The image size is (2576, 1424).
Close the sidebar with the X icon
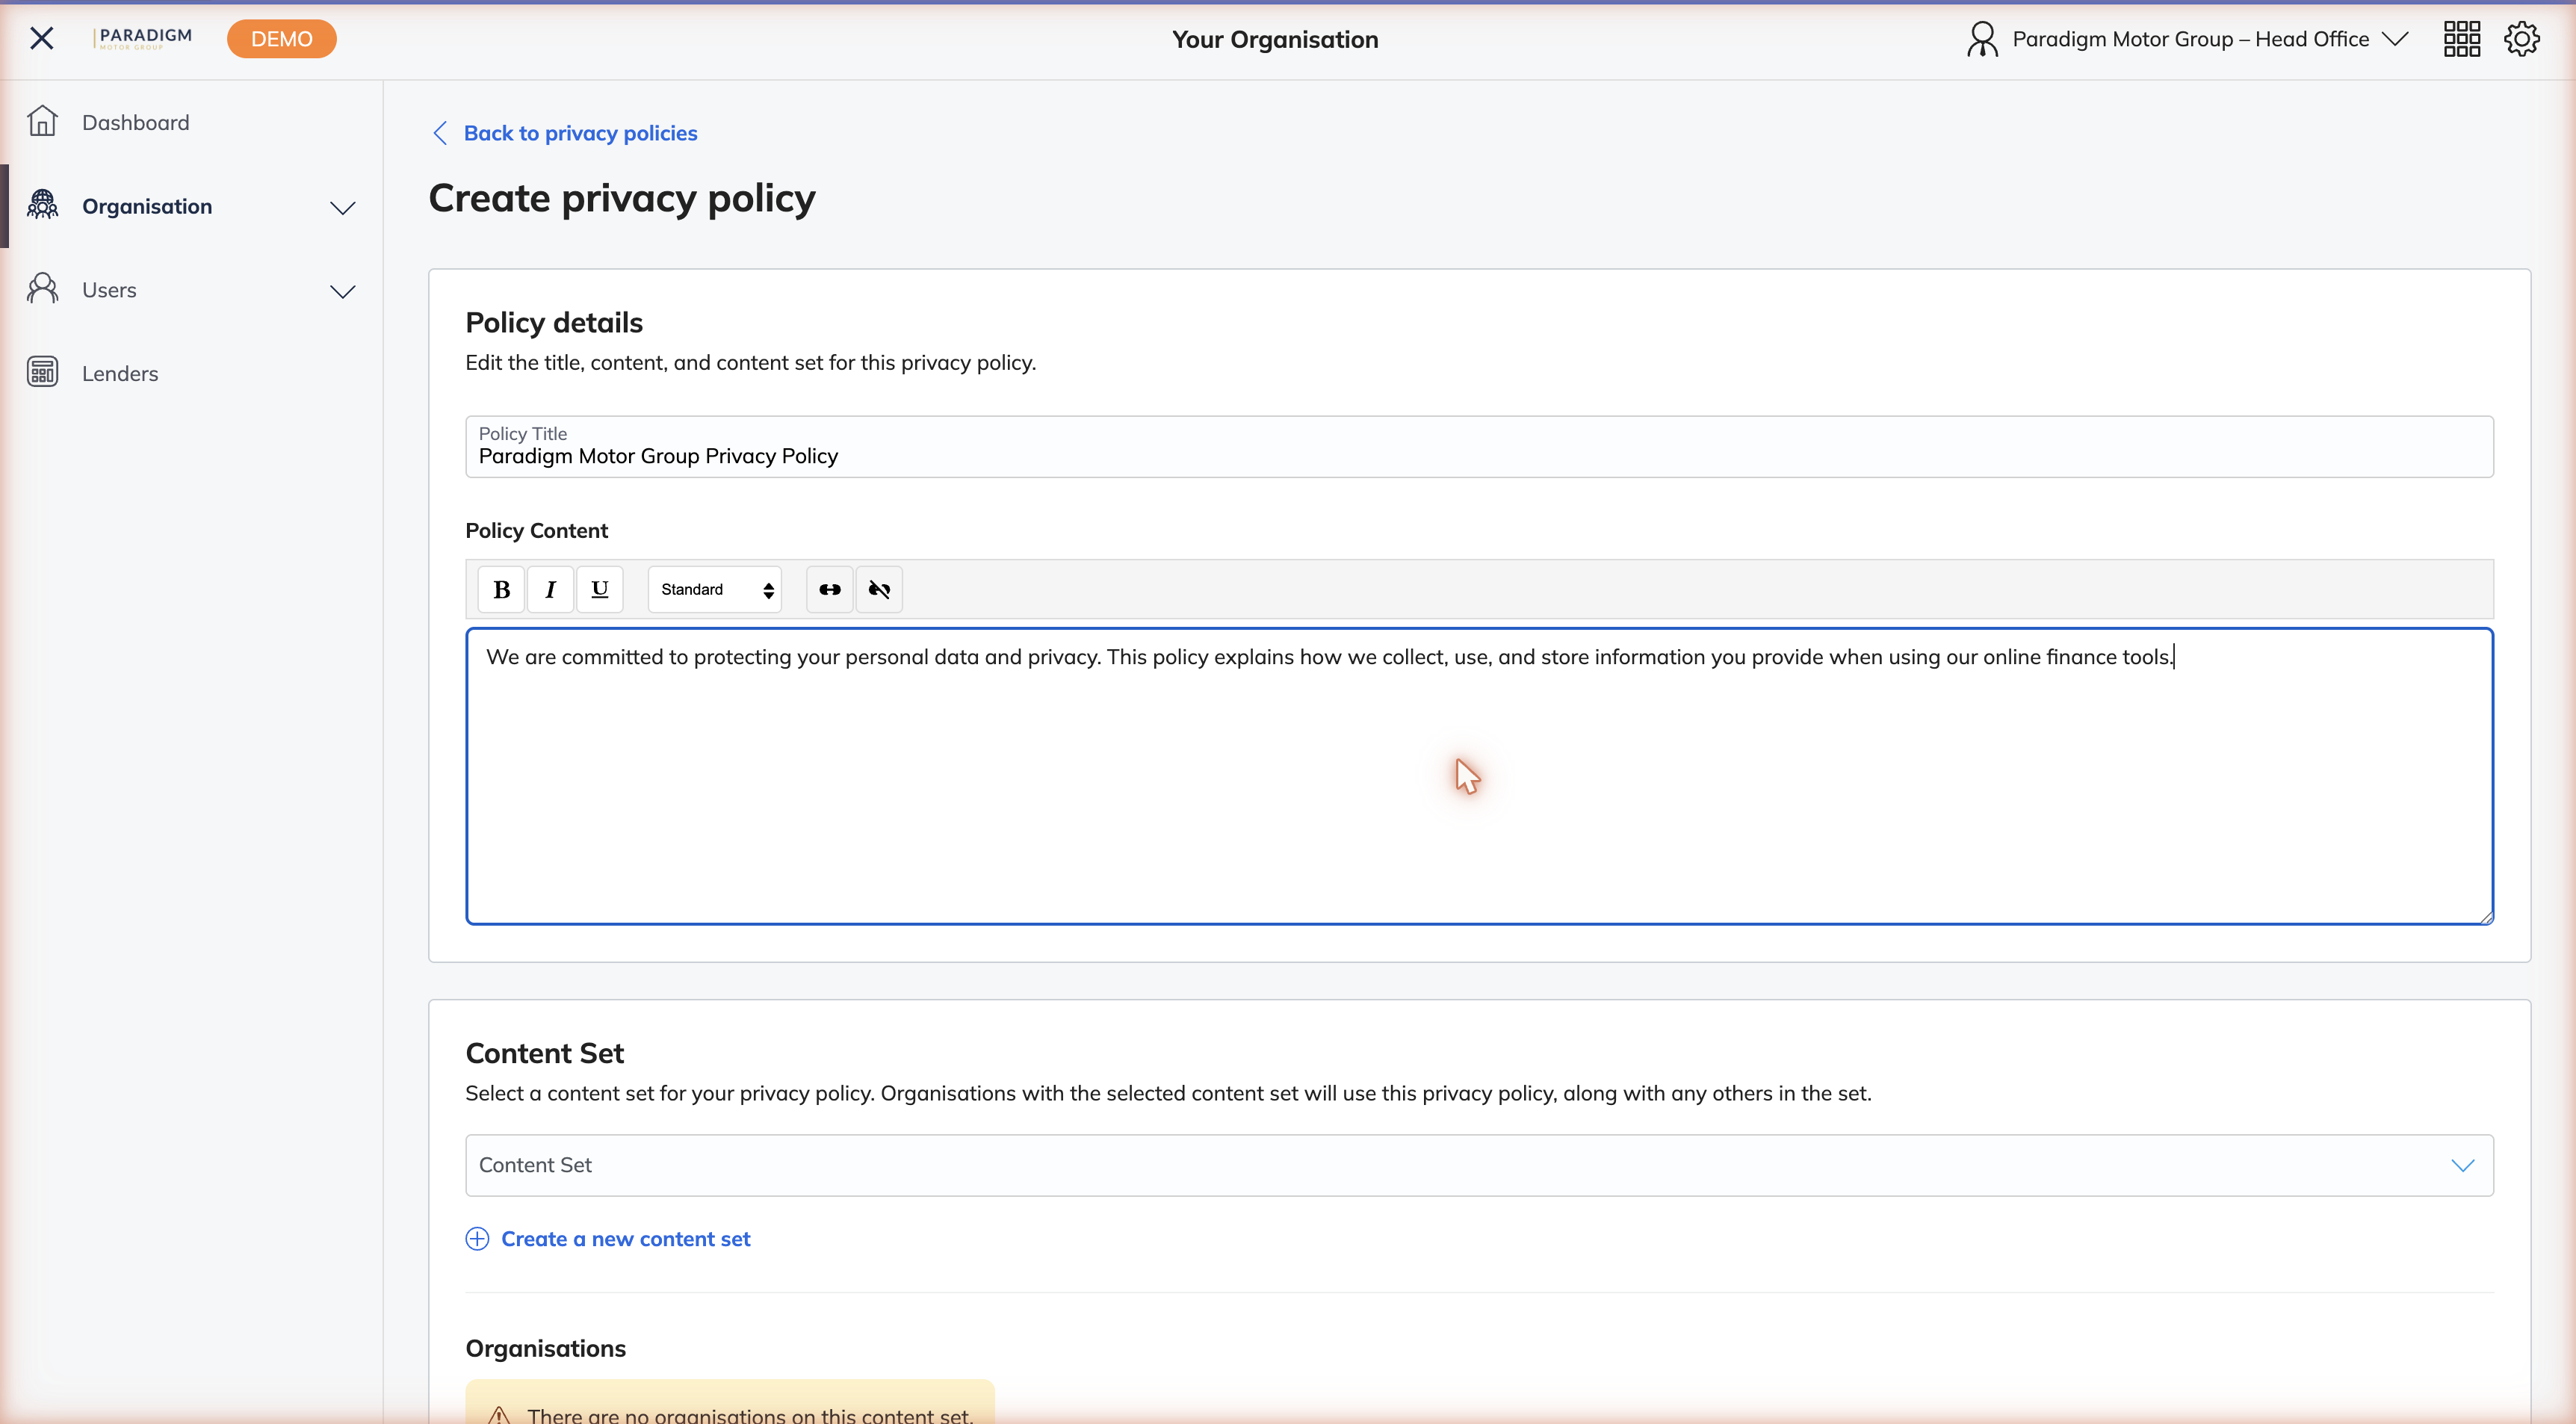point(42,38)
